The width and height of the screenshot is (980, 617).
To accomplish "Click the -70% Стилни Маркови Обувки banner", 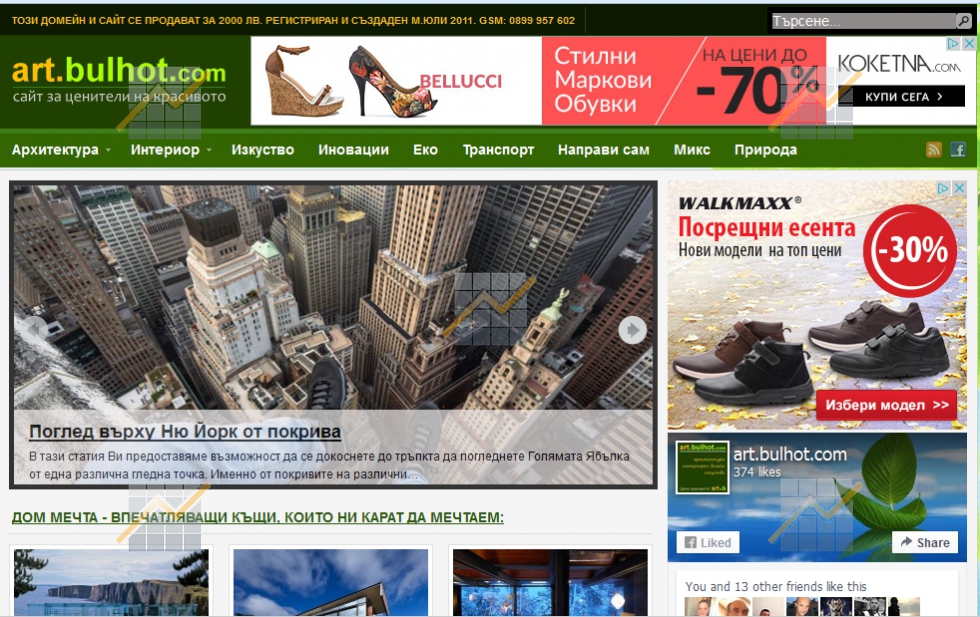I will point(684,81).
